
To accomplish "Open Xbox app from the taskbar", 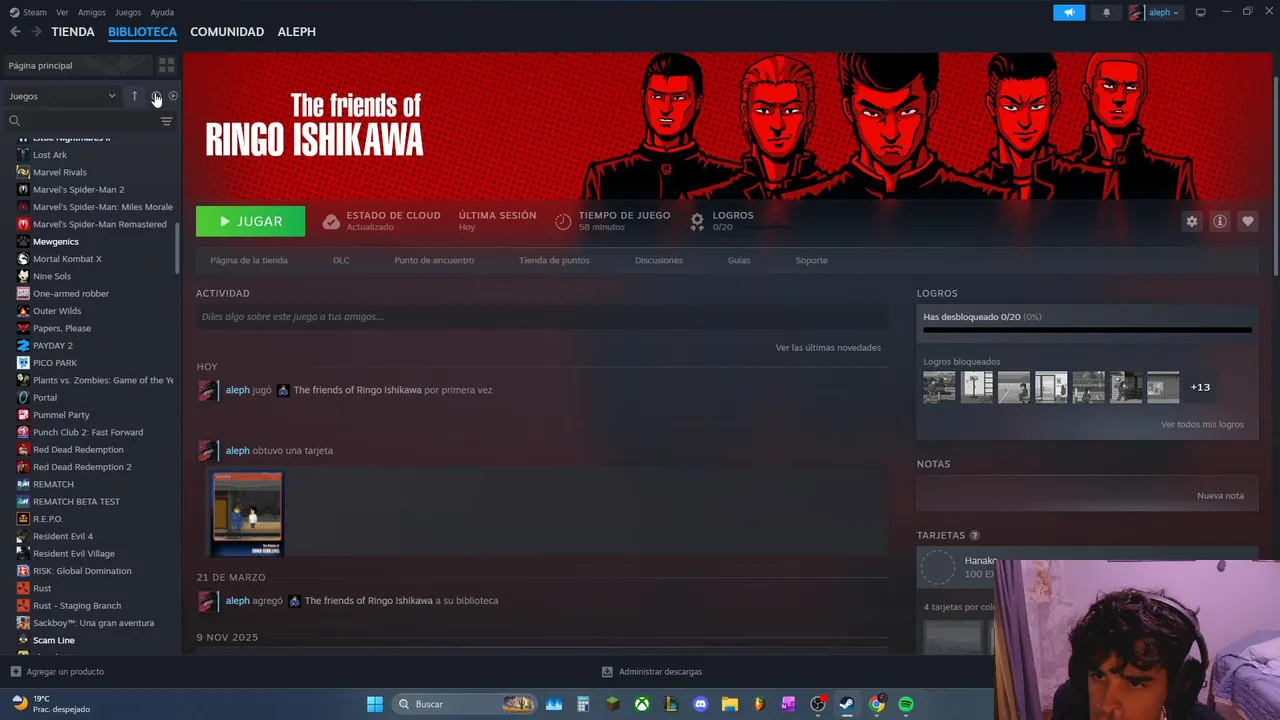I will pyautogui.click(x=641, y=704).
